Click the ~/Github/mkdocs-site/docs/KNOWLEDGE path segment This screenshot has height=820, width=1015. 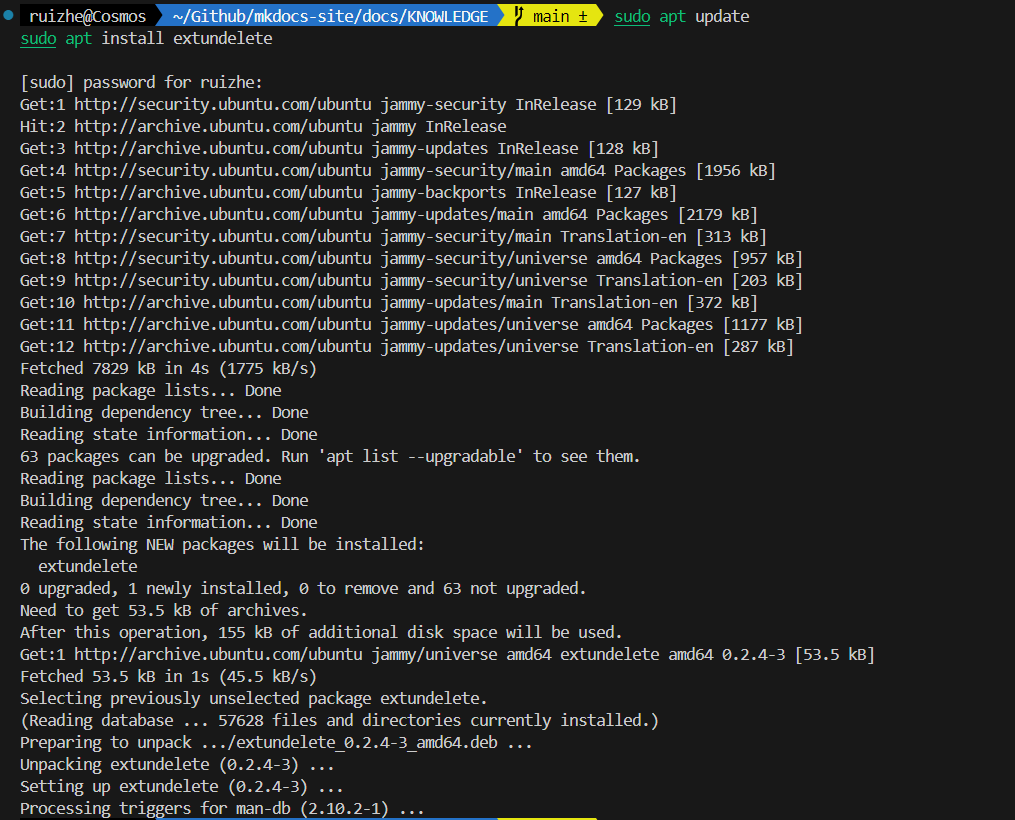(331, 16)
